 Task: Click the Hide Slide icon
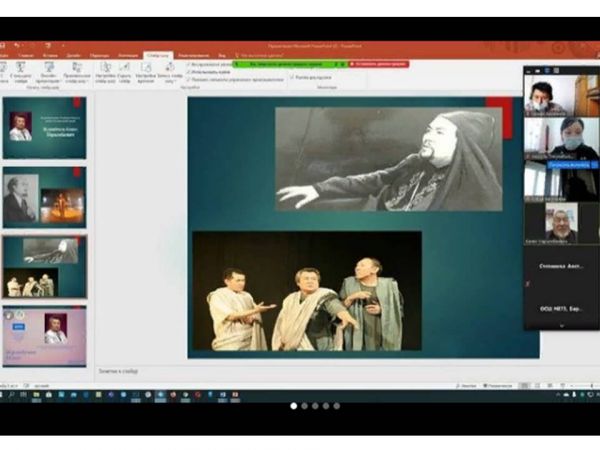point(124,68)
